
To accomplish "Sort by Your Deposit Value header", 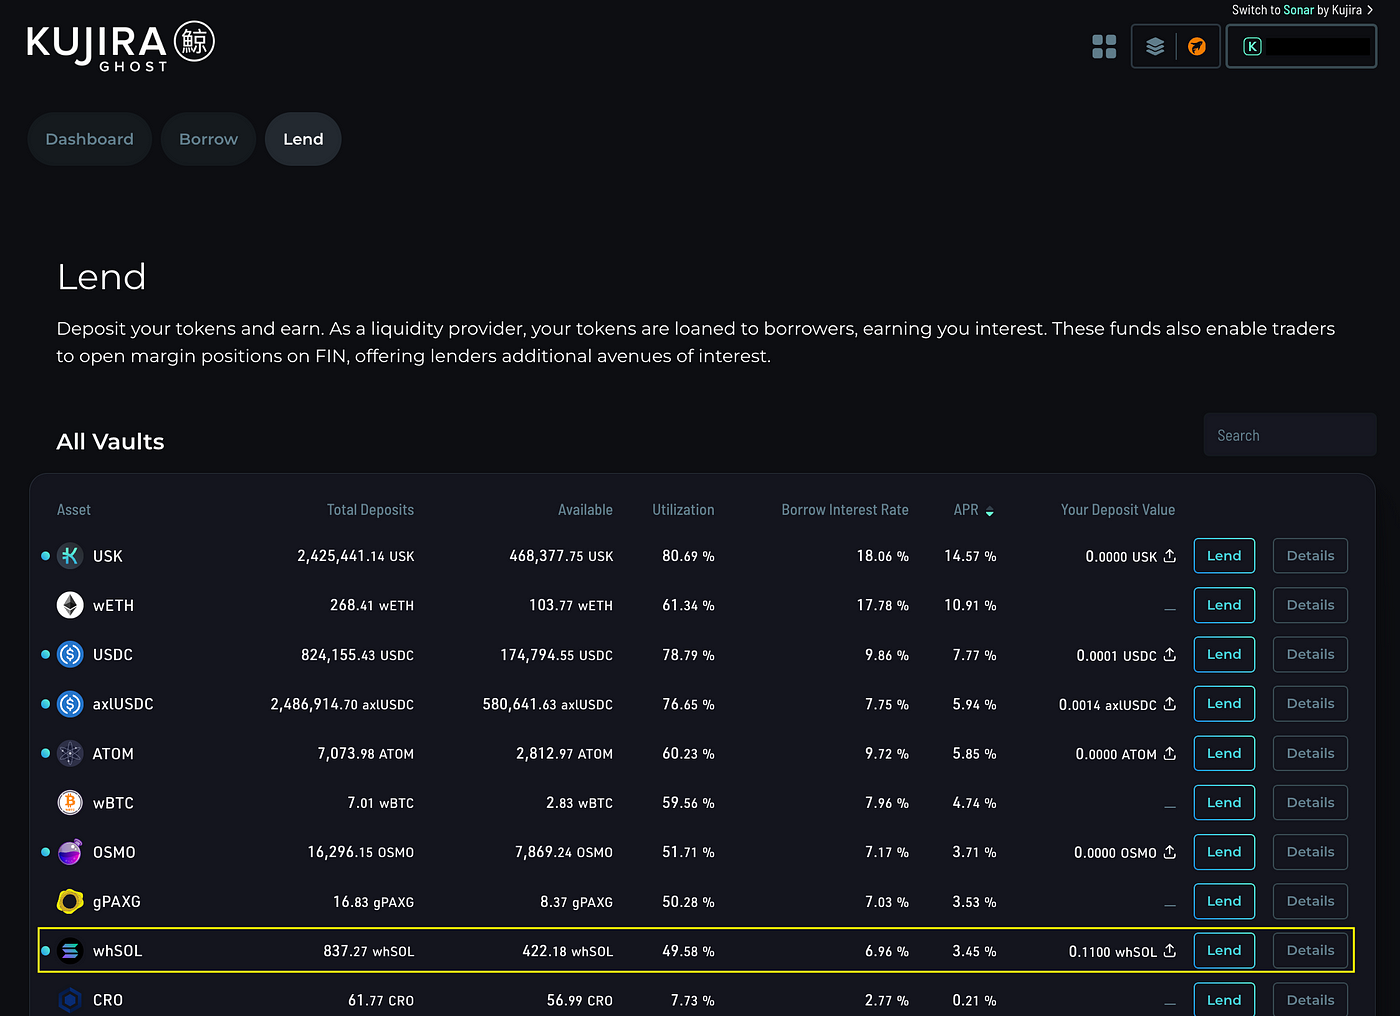I will coord(1118,510).
